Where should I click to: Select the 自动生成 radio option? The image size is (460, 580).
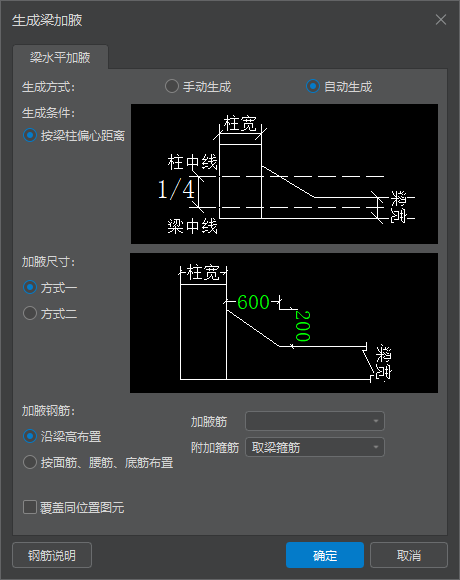[x=339, y=87]
